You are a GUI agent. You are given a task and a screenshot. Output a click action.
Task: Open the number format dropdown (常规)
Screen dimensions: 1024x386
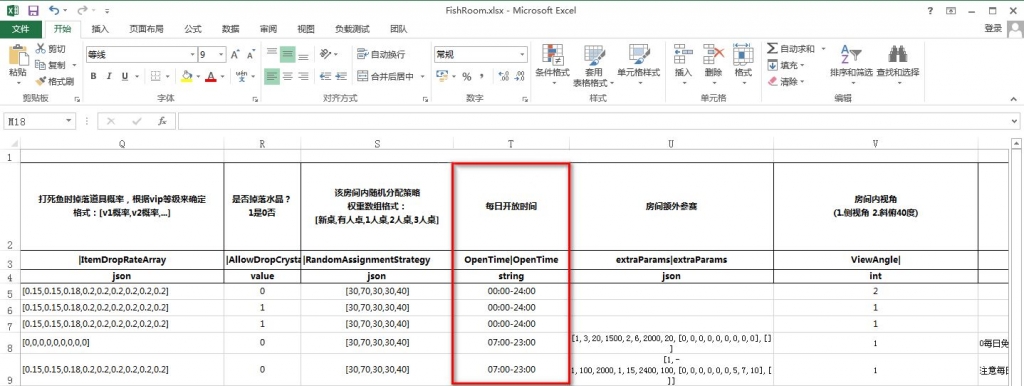[x=522, y=54]
